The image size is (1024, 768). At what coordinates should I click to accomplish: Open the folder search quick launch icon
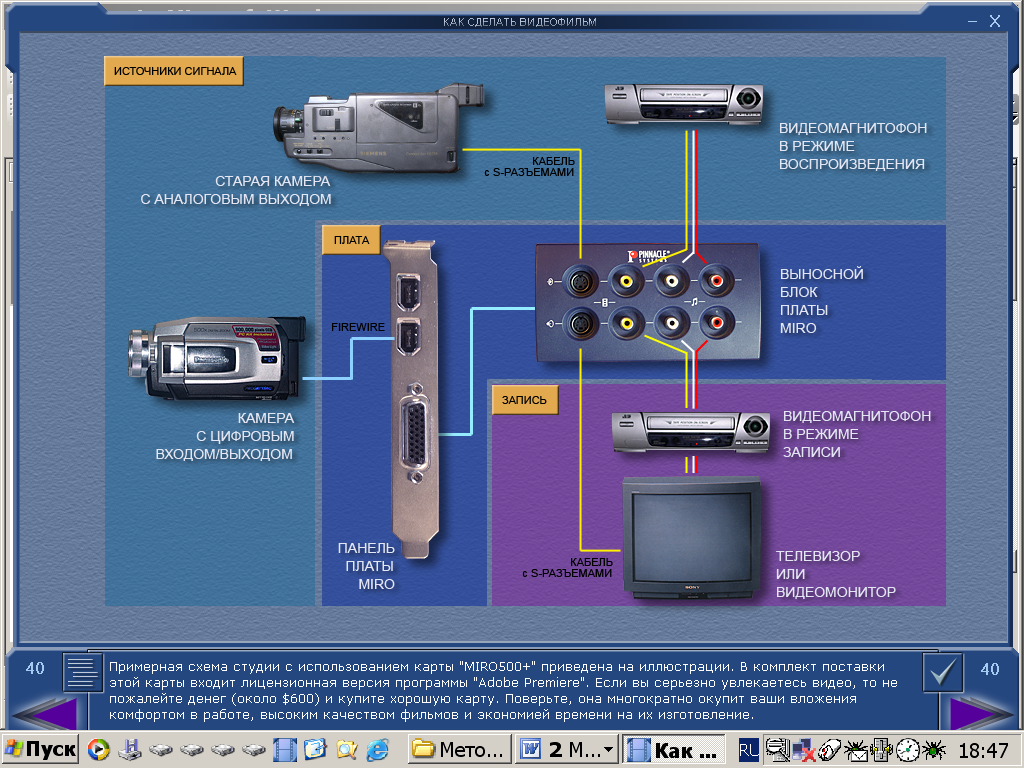346,750
